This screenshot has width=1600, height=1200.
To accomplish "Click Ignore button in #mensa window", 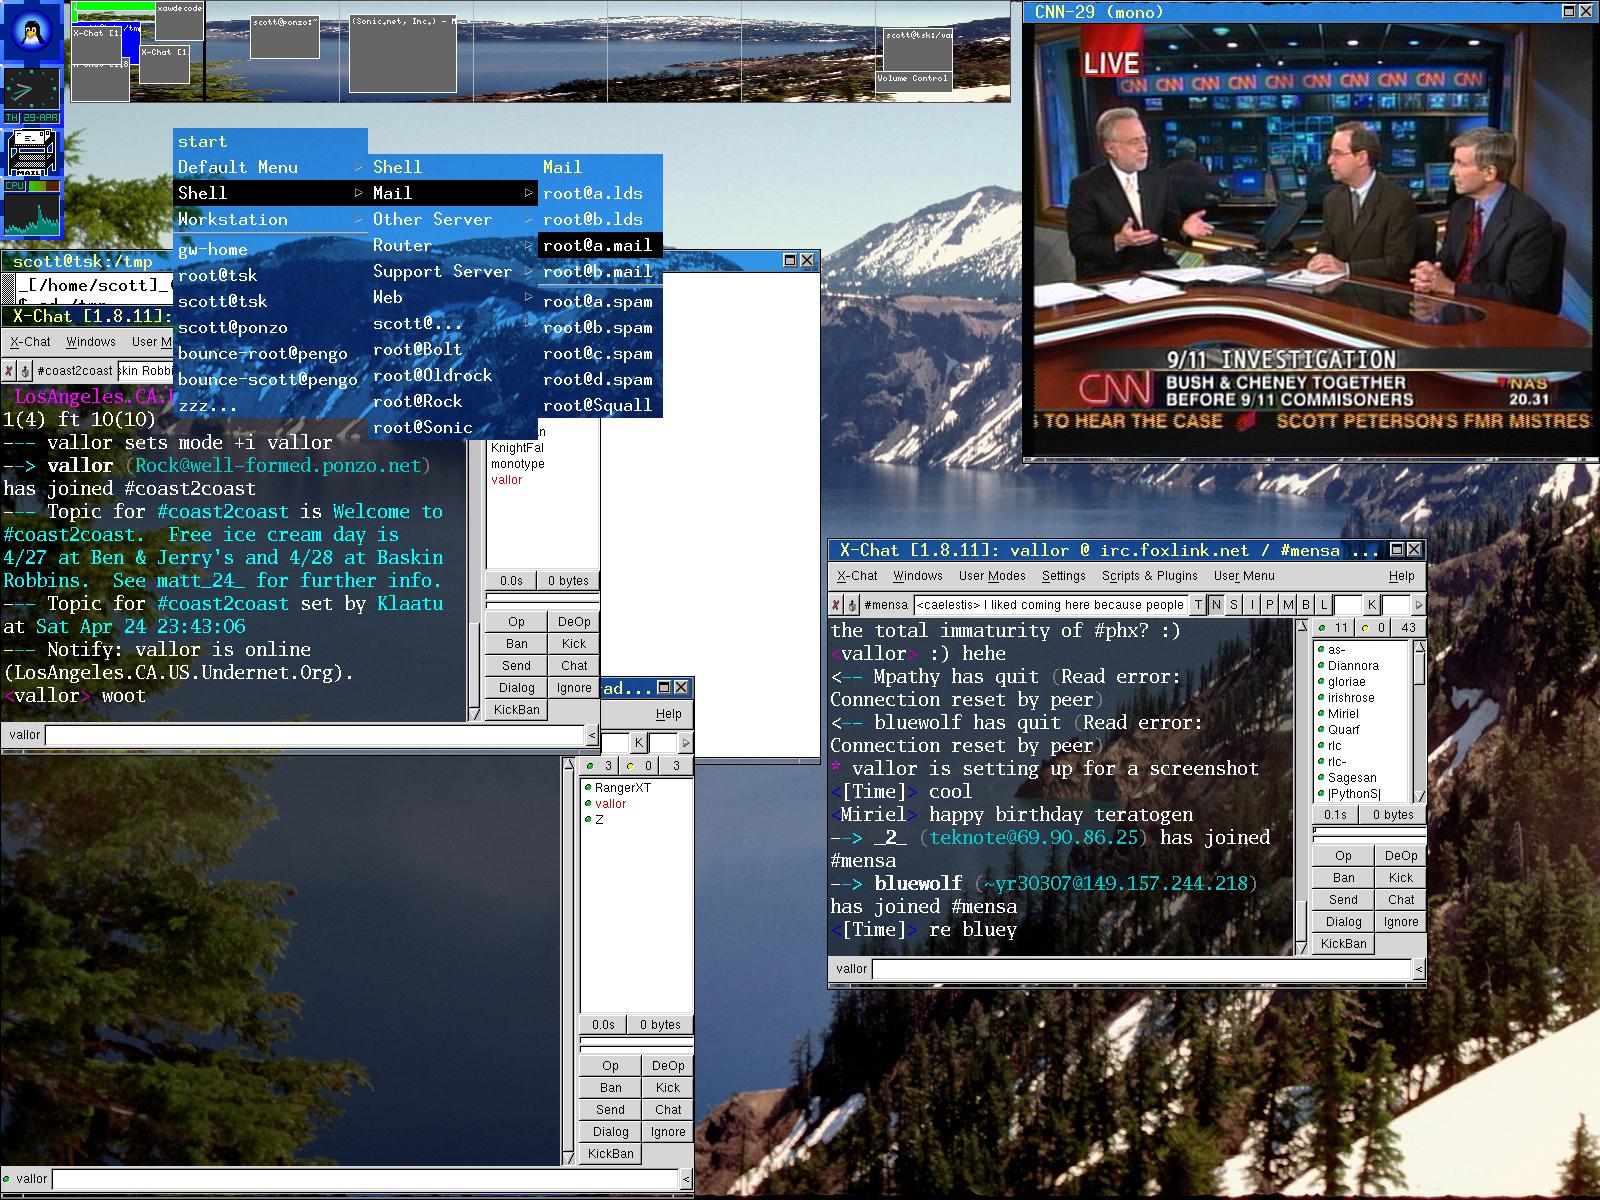I will (x=1401, y=922).
